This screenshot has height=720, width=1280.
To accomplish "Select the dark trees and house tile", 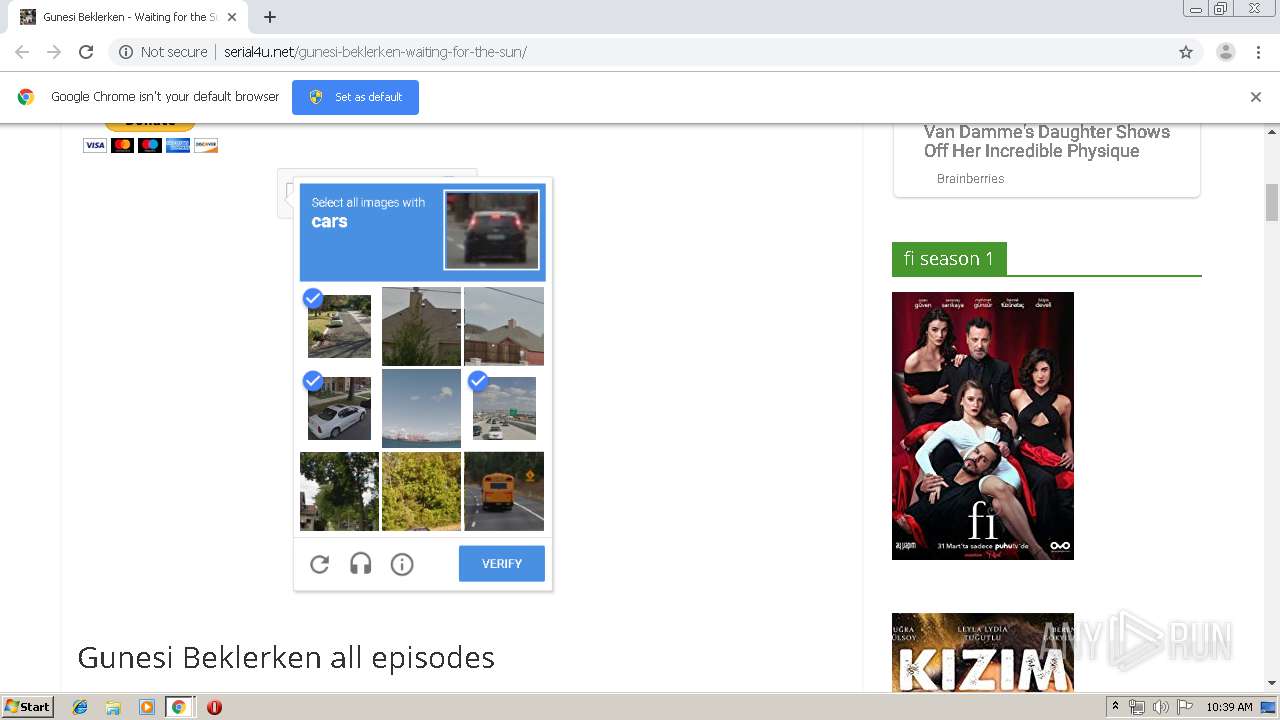I will (x=339, y=491).
